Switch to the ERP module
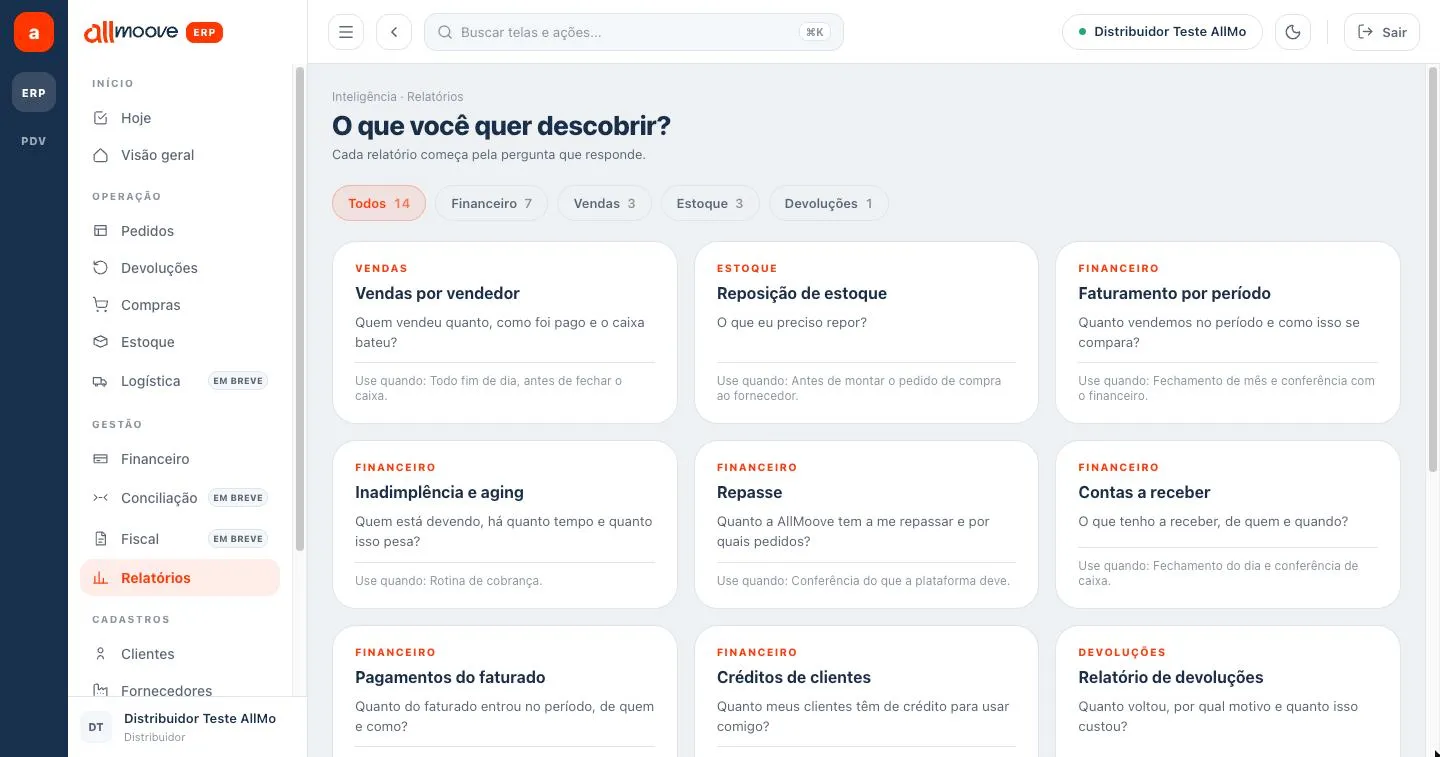The width and height of the screenshot is (1440, 757). click(34, 92)
